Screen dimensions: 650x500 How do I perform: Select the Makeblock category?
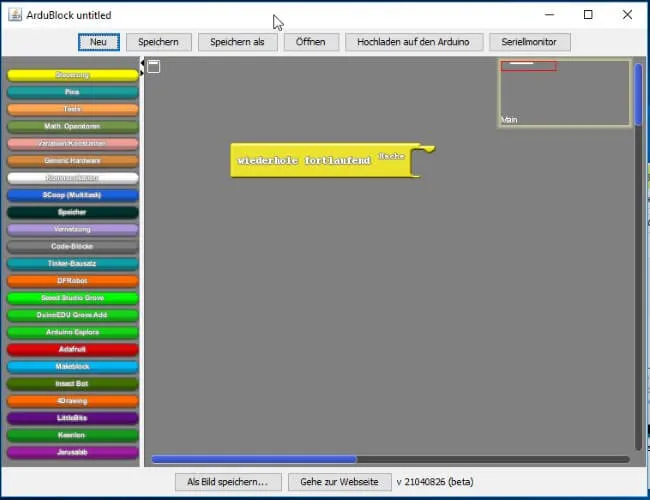pyautogui.click(x=73, y=367)
